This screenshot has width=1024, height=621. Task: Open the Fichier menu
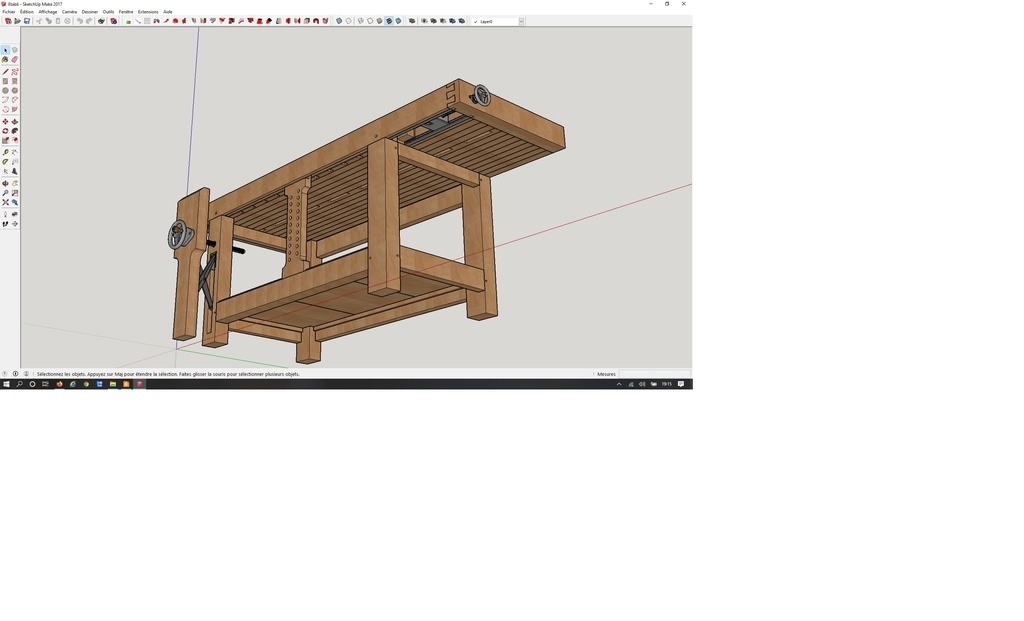[9, 12]
